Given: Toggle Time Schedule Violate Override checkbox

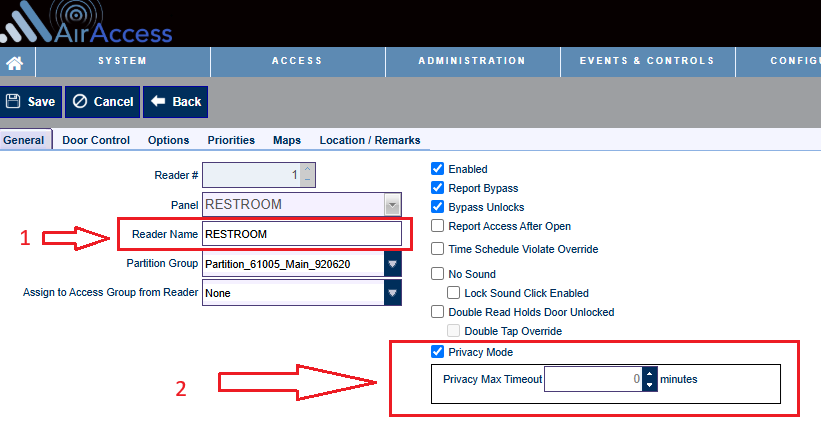Looking at the screenshot, I should pos(437,248).
